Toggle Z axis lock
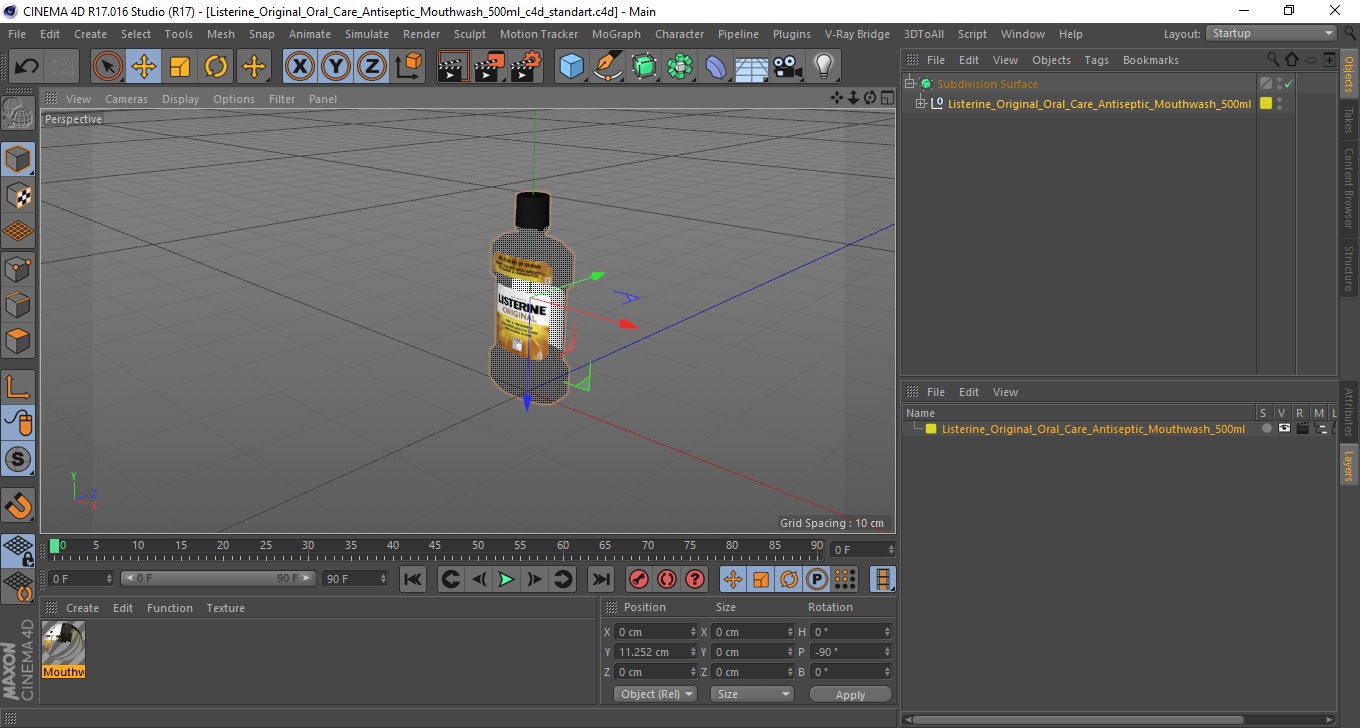1360x728 pixels. coord(372,67)
